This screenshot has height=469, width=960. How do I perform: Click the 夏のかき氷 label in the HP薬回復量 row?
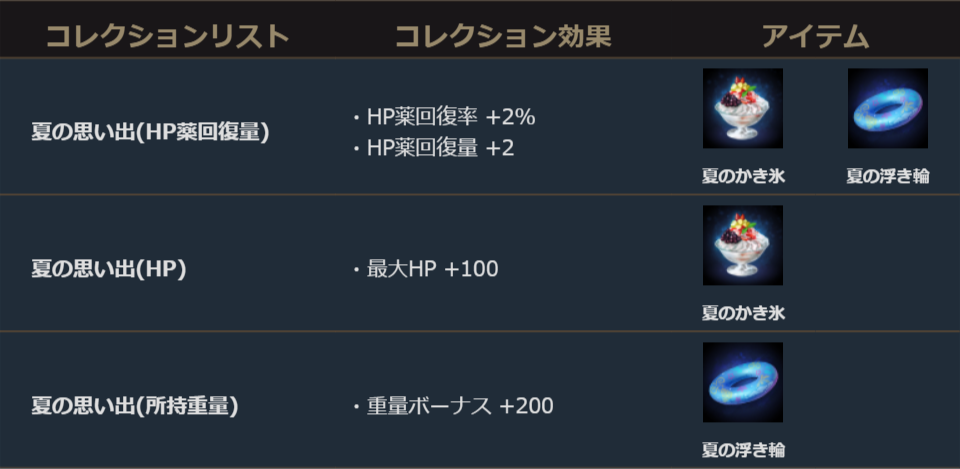pos(742,177)
